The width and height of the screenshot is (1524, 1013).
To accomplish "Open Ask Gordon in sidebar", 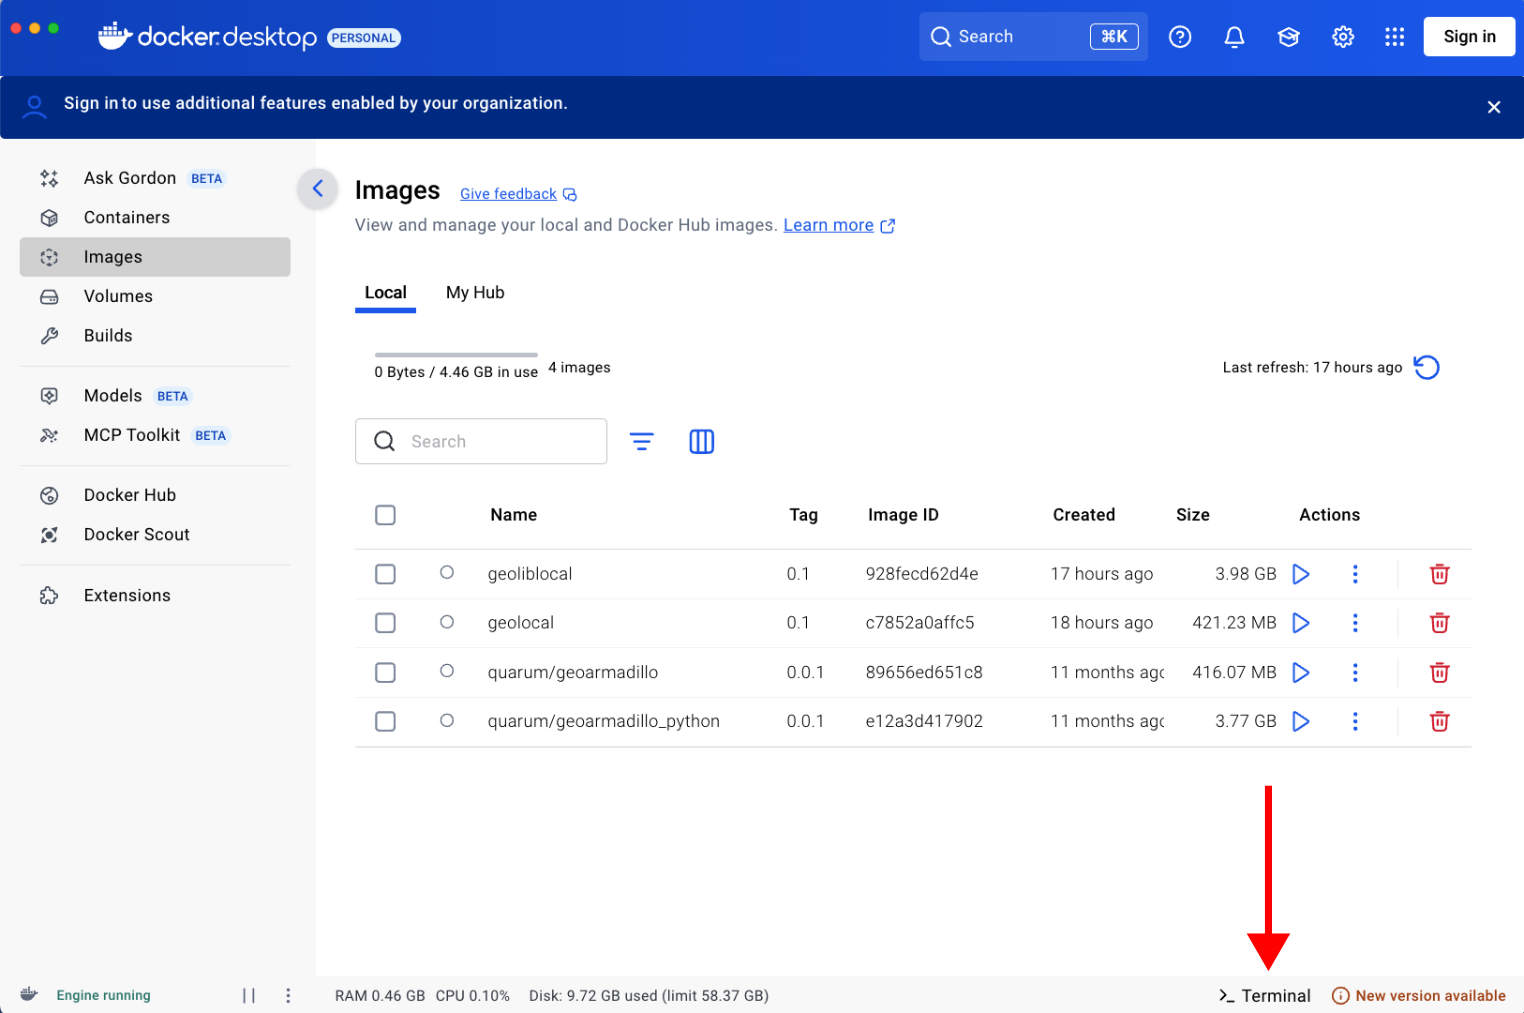I will pos(155,178).
